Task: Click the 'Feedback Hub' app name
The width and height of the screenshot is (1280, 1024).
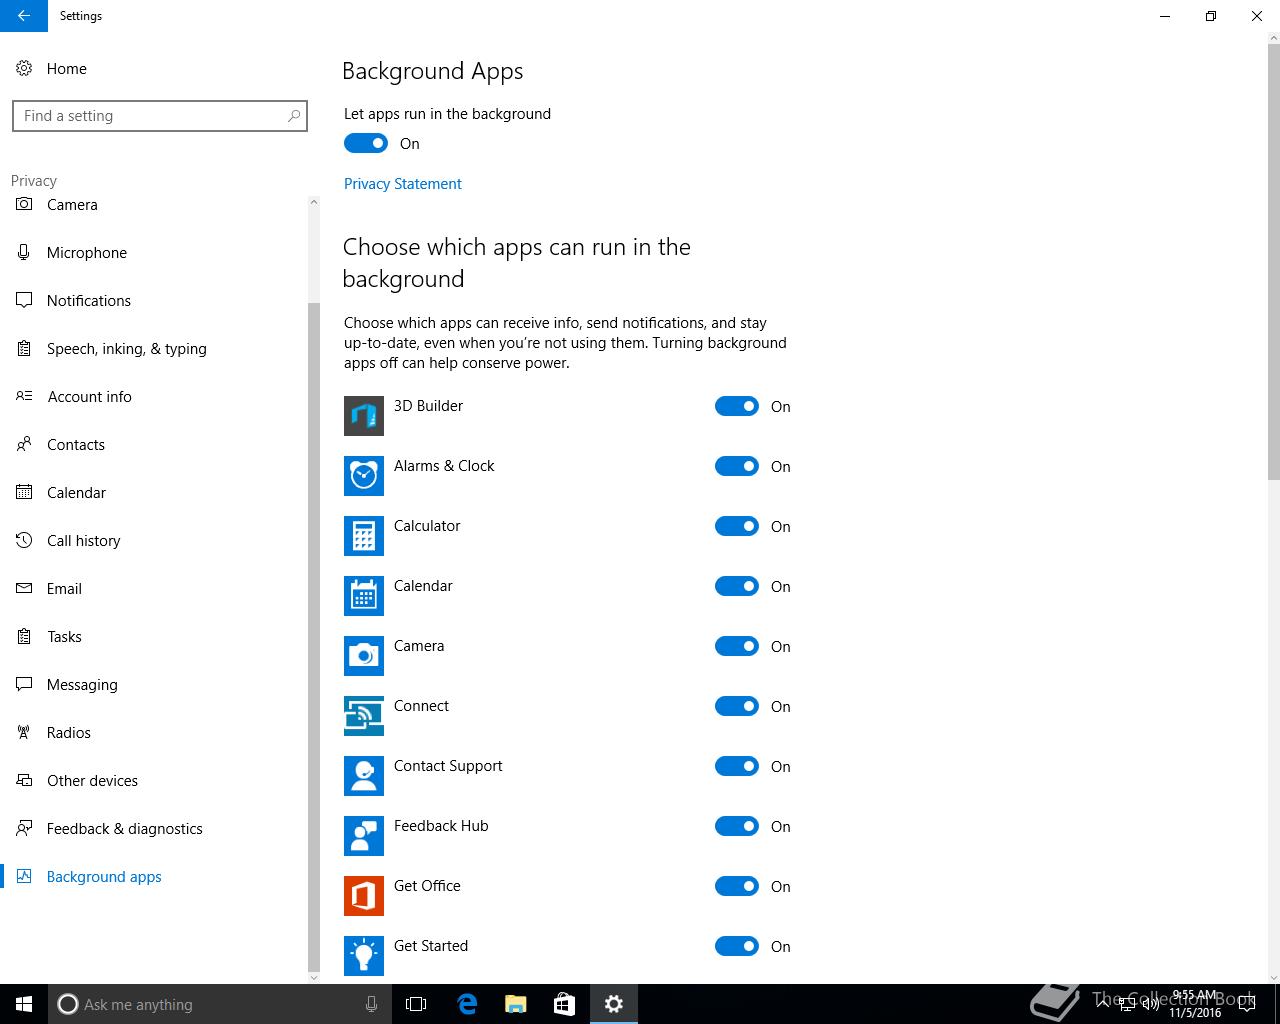Action: coord(441,826)
